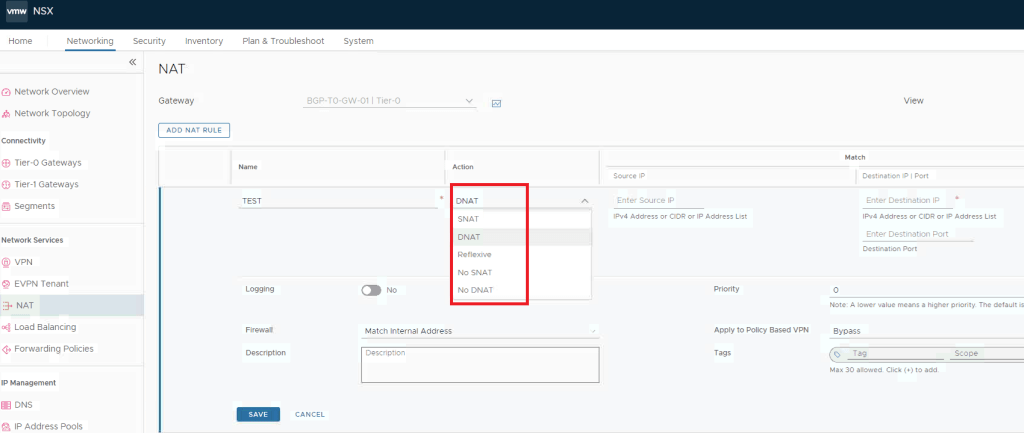Click the VPN icon in Network Services
The width and height of the screenshot is (1024, 433).
[7, 262]
